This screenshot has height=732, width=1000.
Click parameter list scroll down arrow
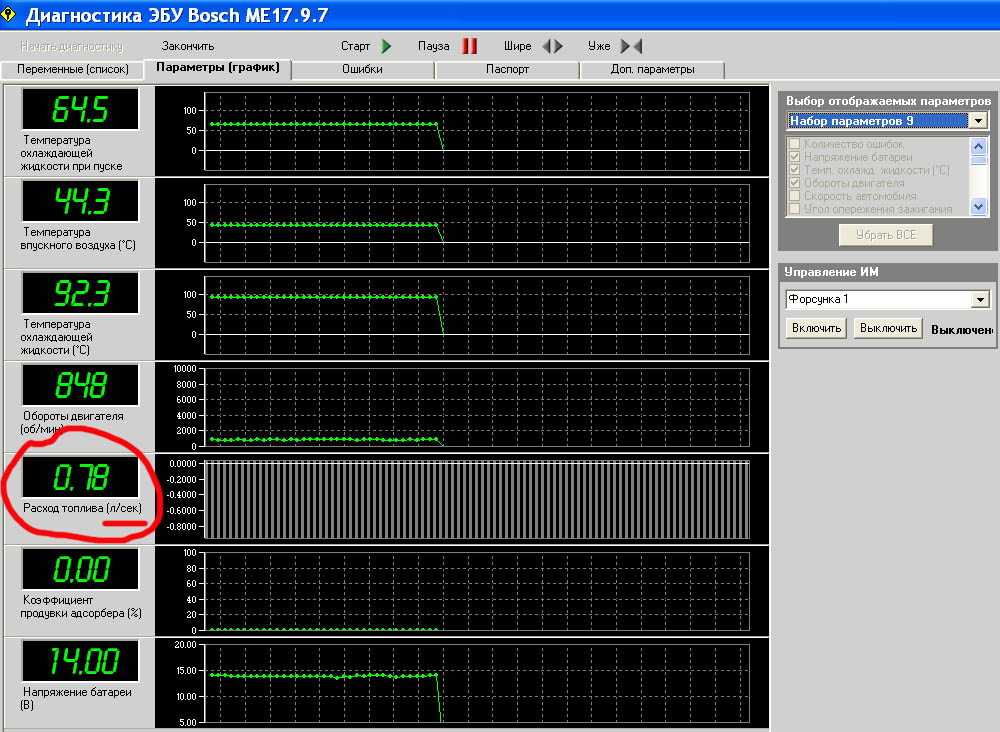coord(978,206)
